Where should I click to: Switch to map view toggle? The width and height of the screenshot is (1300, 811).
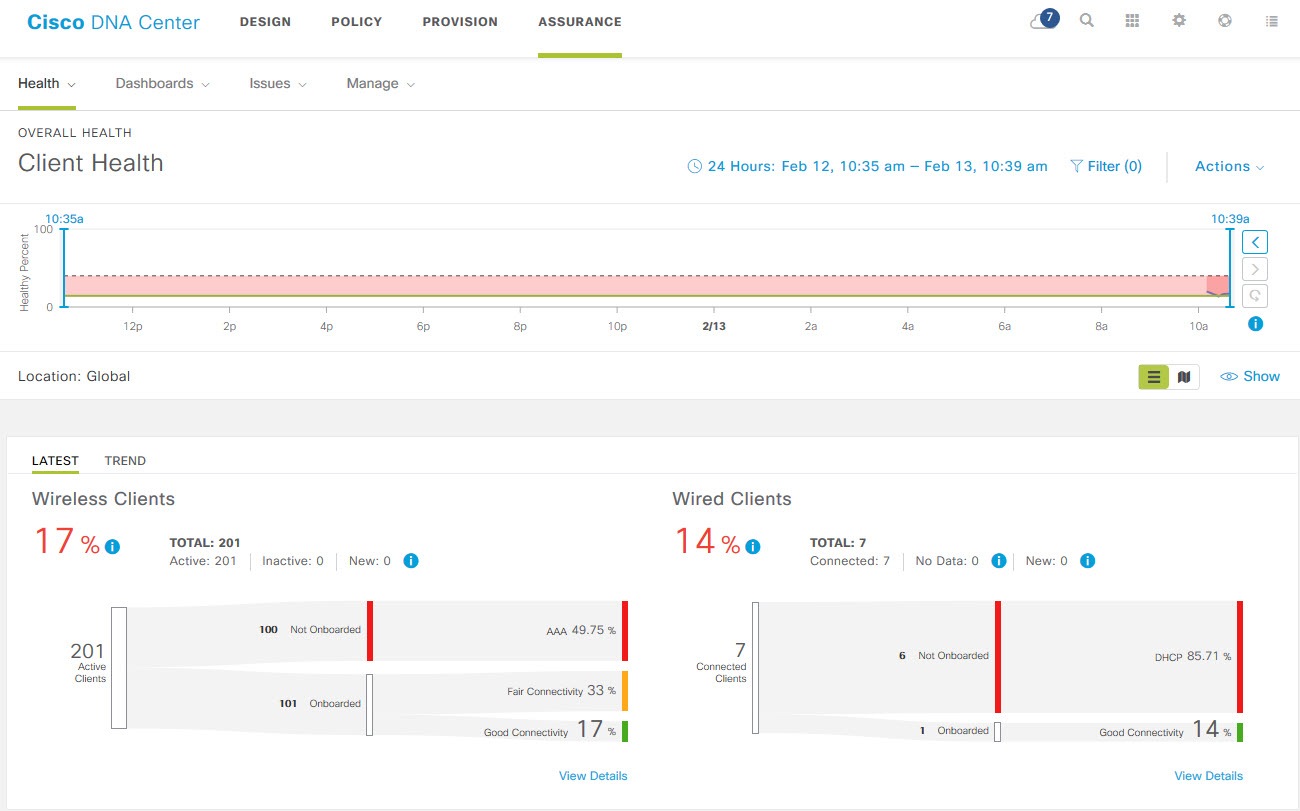1184,377
